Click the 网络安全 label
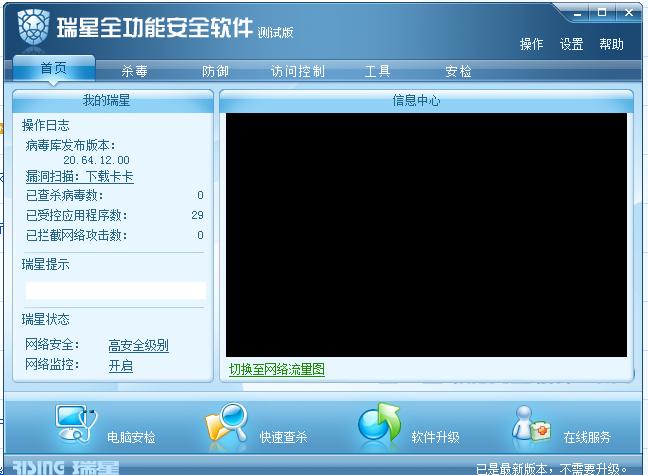 point(52,344)
